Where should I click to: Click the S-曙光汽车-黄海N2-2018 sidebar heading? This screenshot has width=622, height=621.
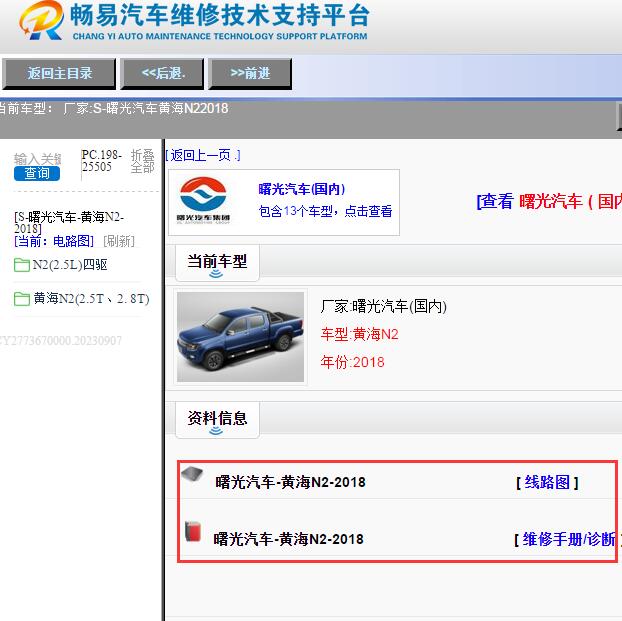(x=69, y=223)
